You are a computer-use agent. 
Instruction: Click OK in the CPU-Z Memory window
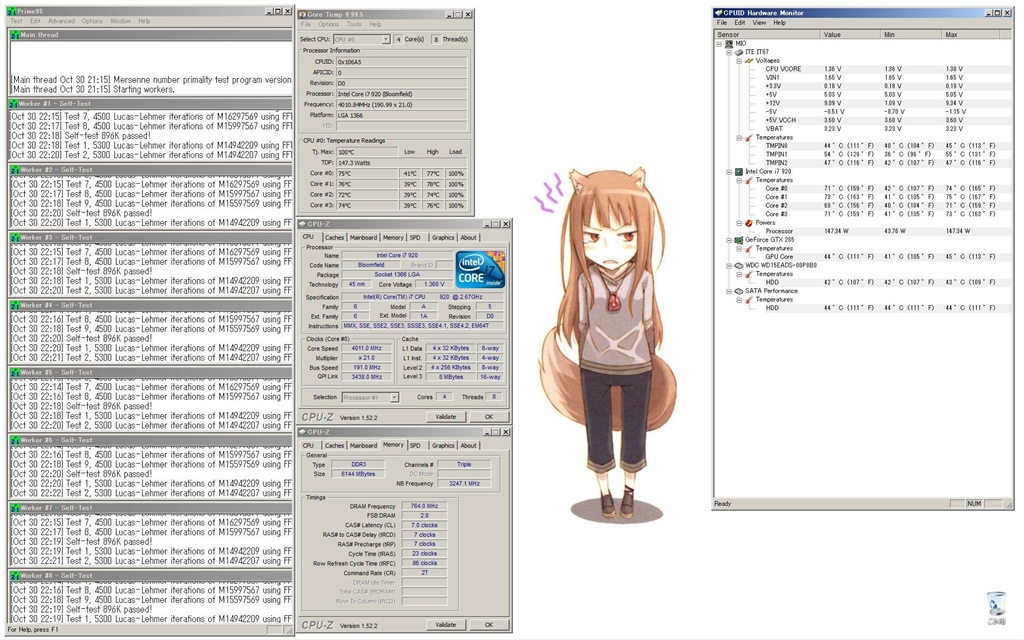[x=488, y=625]
